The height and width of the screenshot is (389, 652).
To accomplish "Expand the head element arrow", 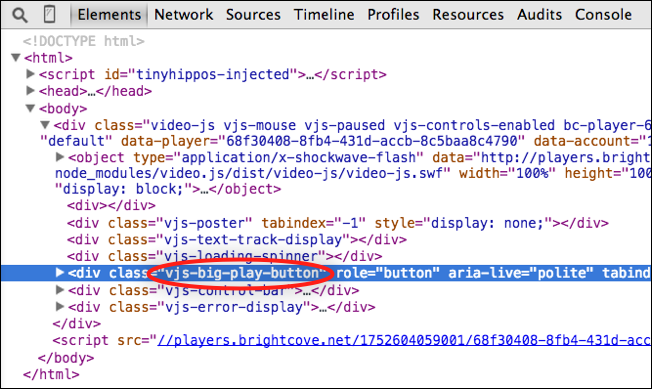I will [x=30, y=90].
